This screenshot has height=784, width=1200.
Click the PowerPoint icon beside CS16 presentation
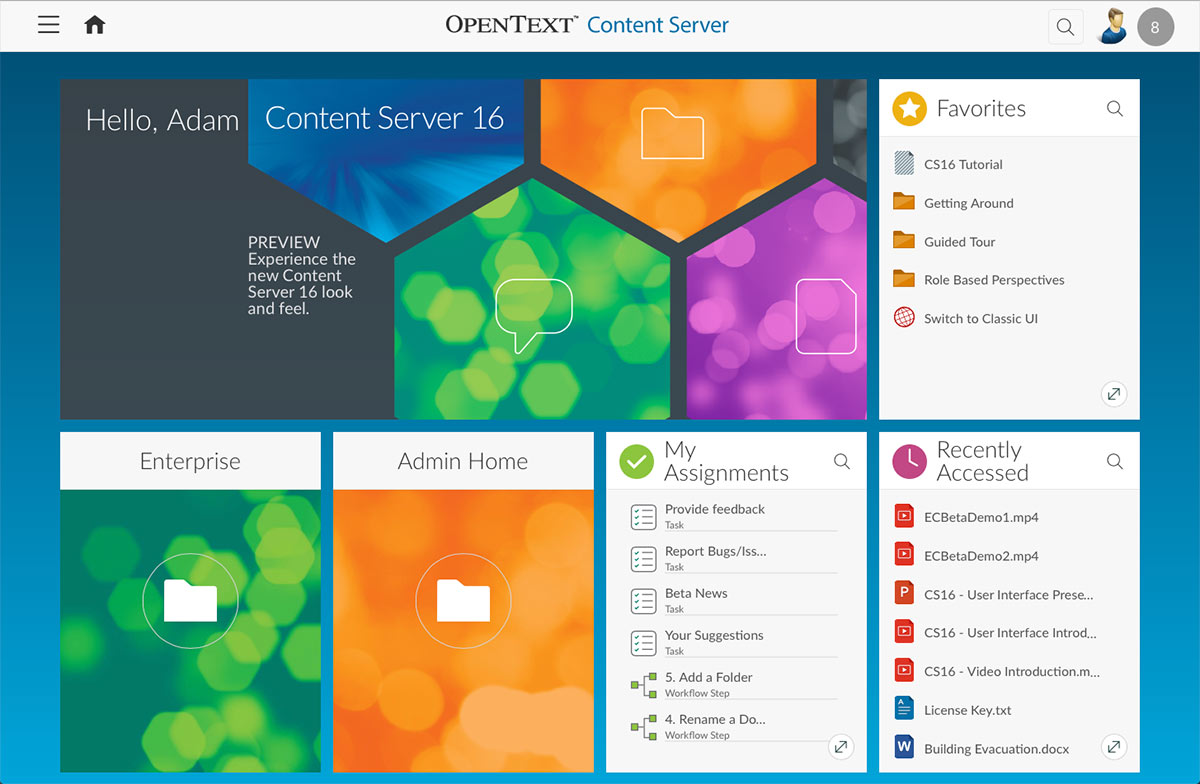(904, 593)
